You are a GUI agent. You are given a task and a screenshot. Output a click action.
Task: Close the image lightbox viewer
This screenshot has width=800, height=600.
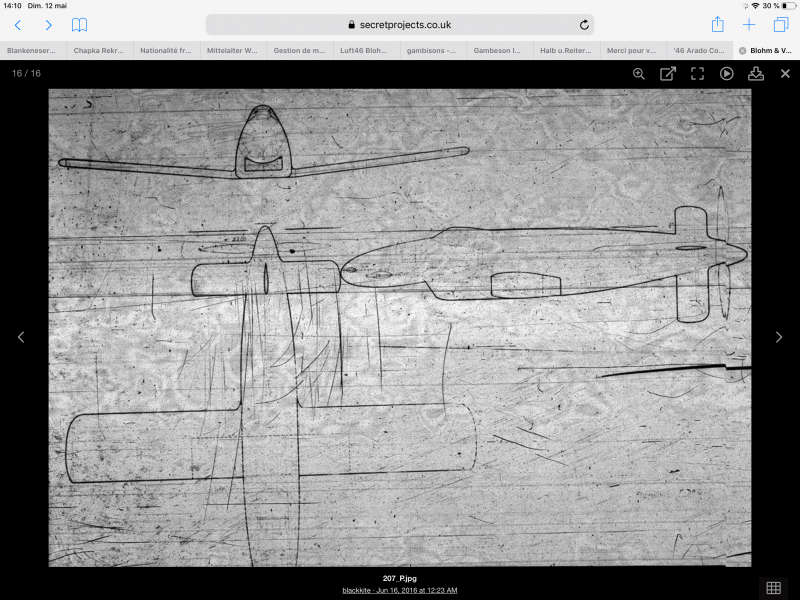coord(785,73)
